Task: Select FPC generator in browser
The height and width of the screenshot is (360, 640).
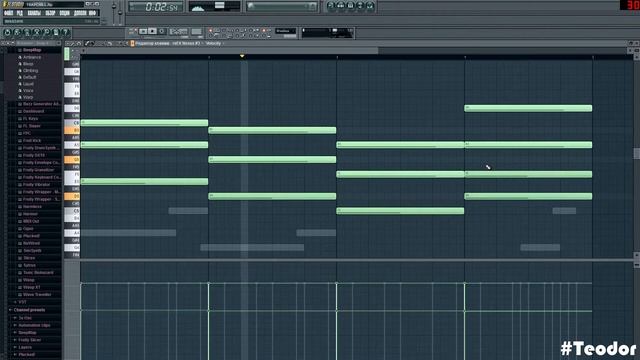Action: [x=27, y=133]
